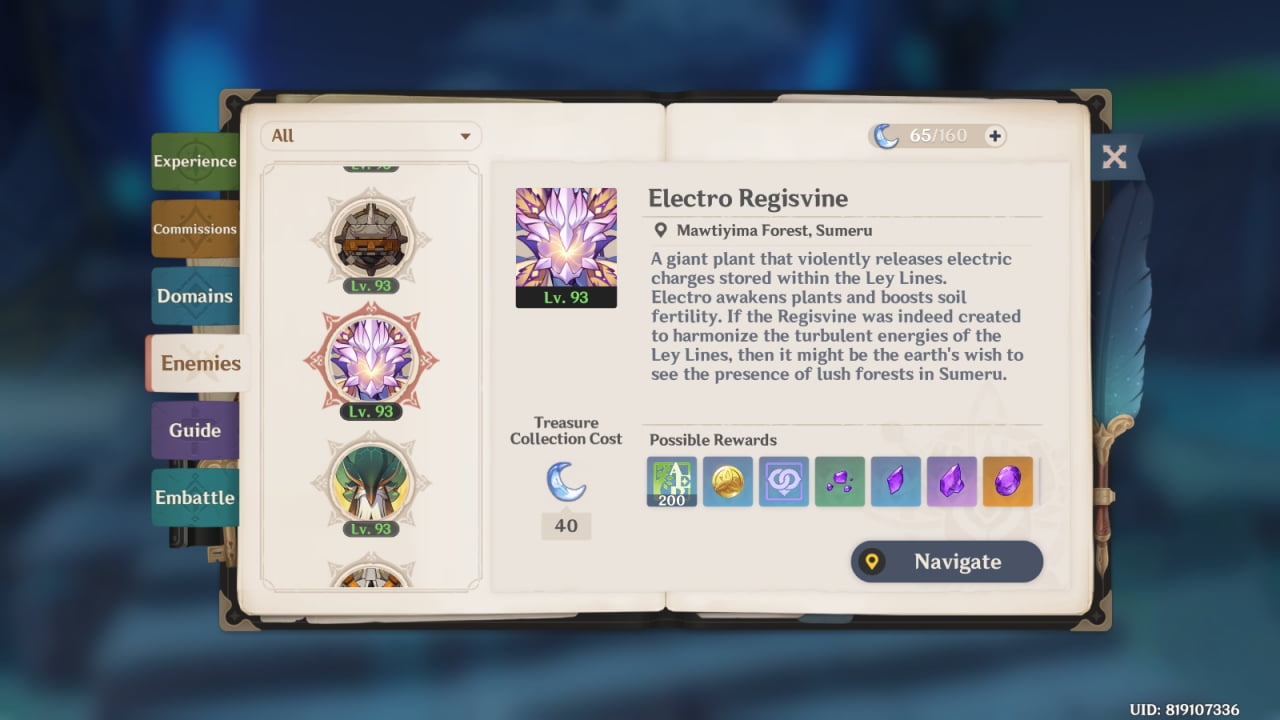Click the blue amethyst fragment reward icon
1280x720 pixels.
point(896,482)
